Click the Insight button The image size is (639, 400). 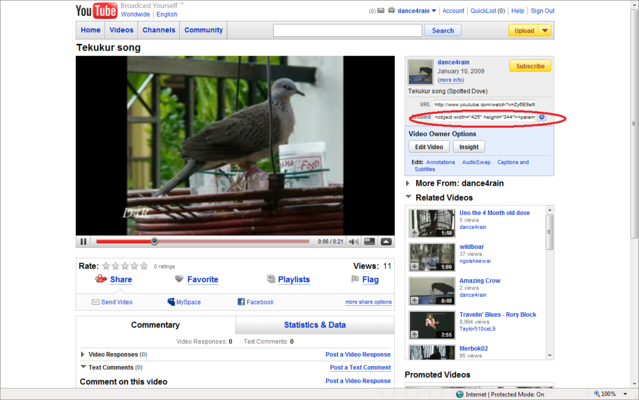click(x=469, y=147)
